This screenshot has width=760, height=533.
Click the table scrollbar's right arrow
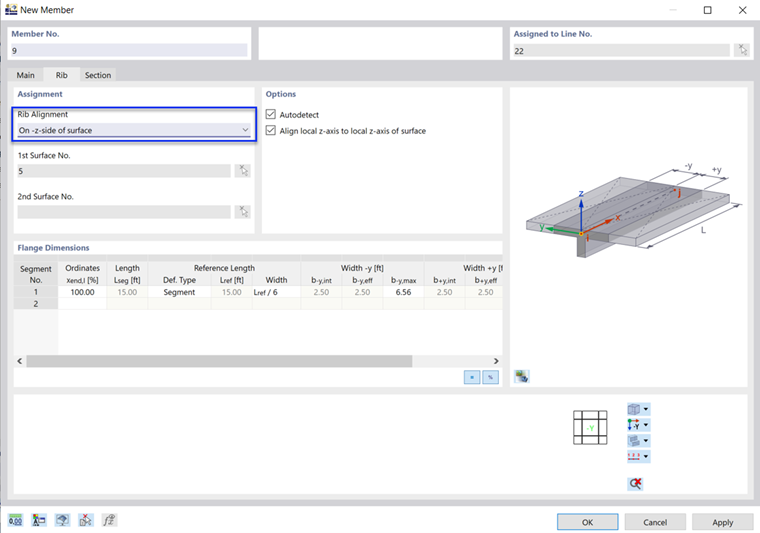click(496, 361)
